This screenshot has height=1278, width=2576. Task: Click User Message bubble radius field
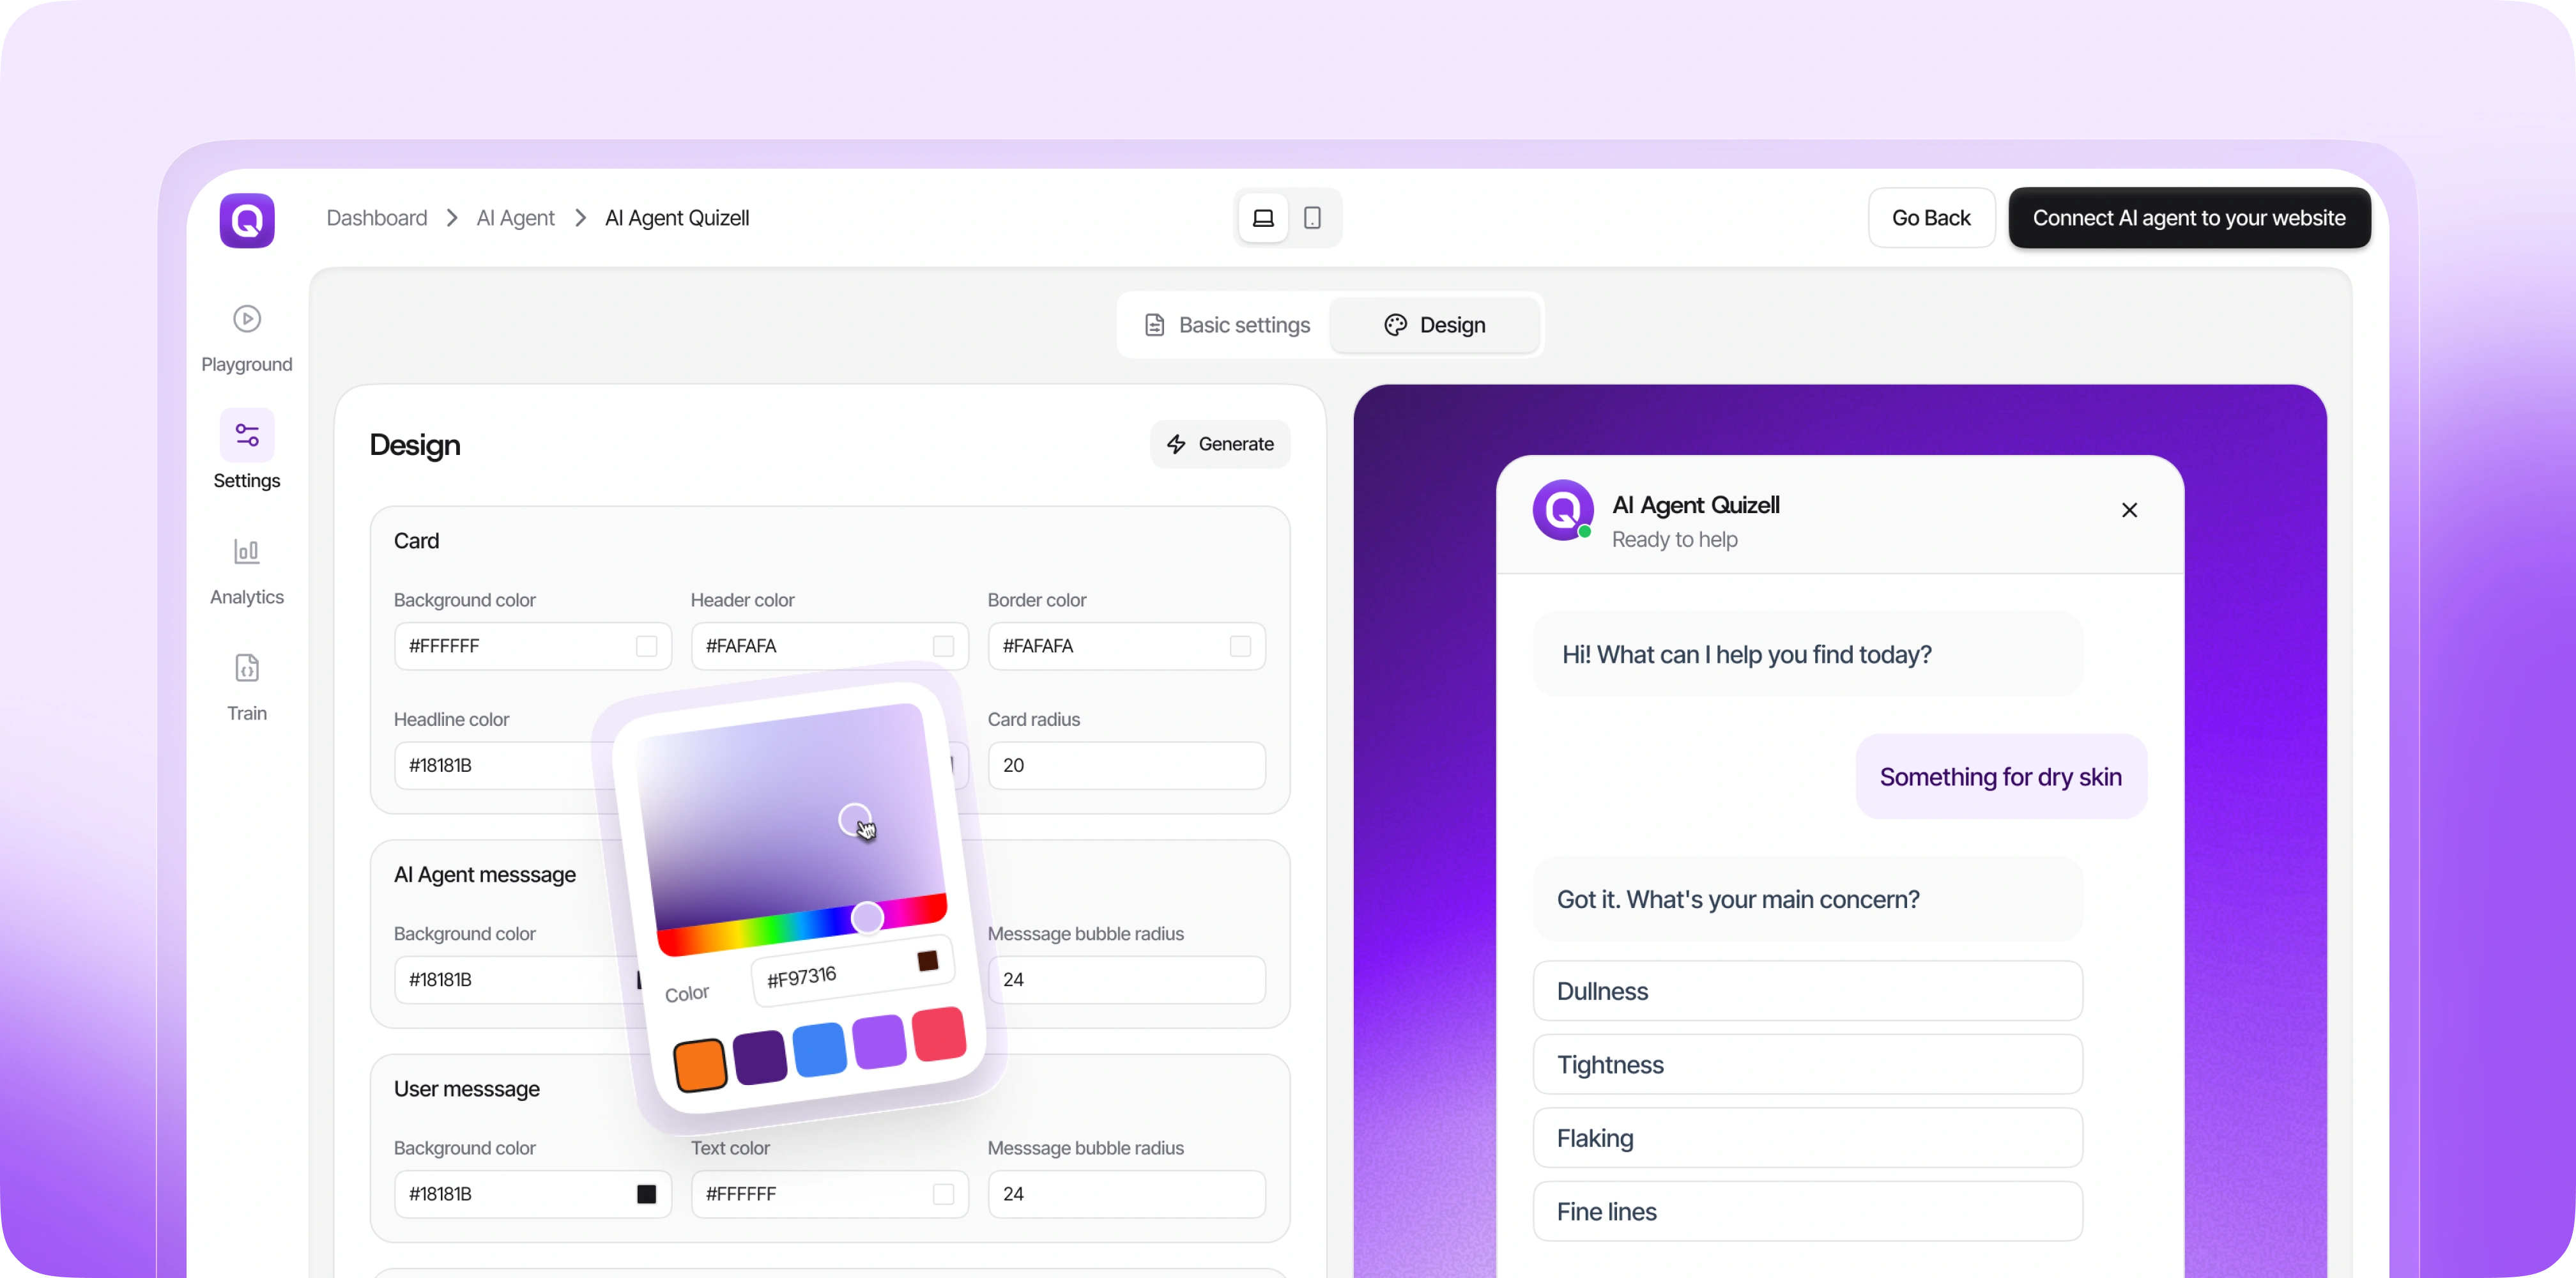(1127, 1194)
